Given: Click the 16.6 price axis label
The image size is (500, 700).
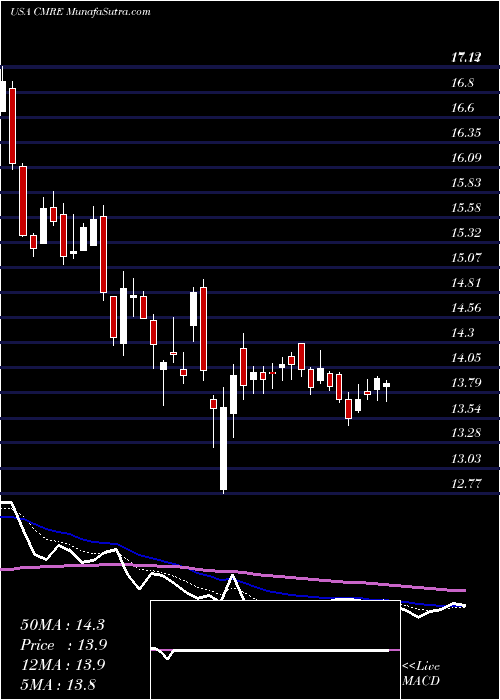Looking at the screenshot, I should pyautogui.click(x=462, y=108).
